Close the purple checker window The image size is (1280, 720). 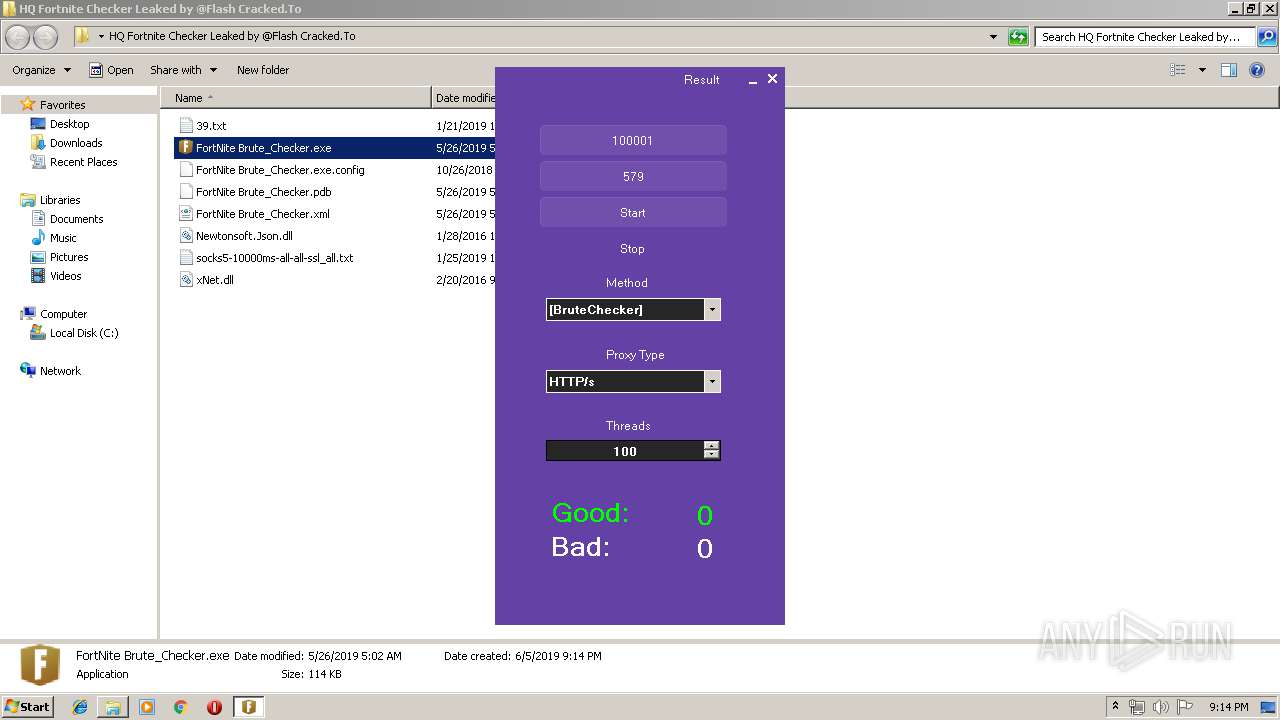point(772,79)
